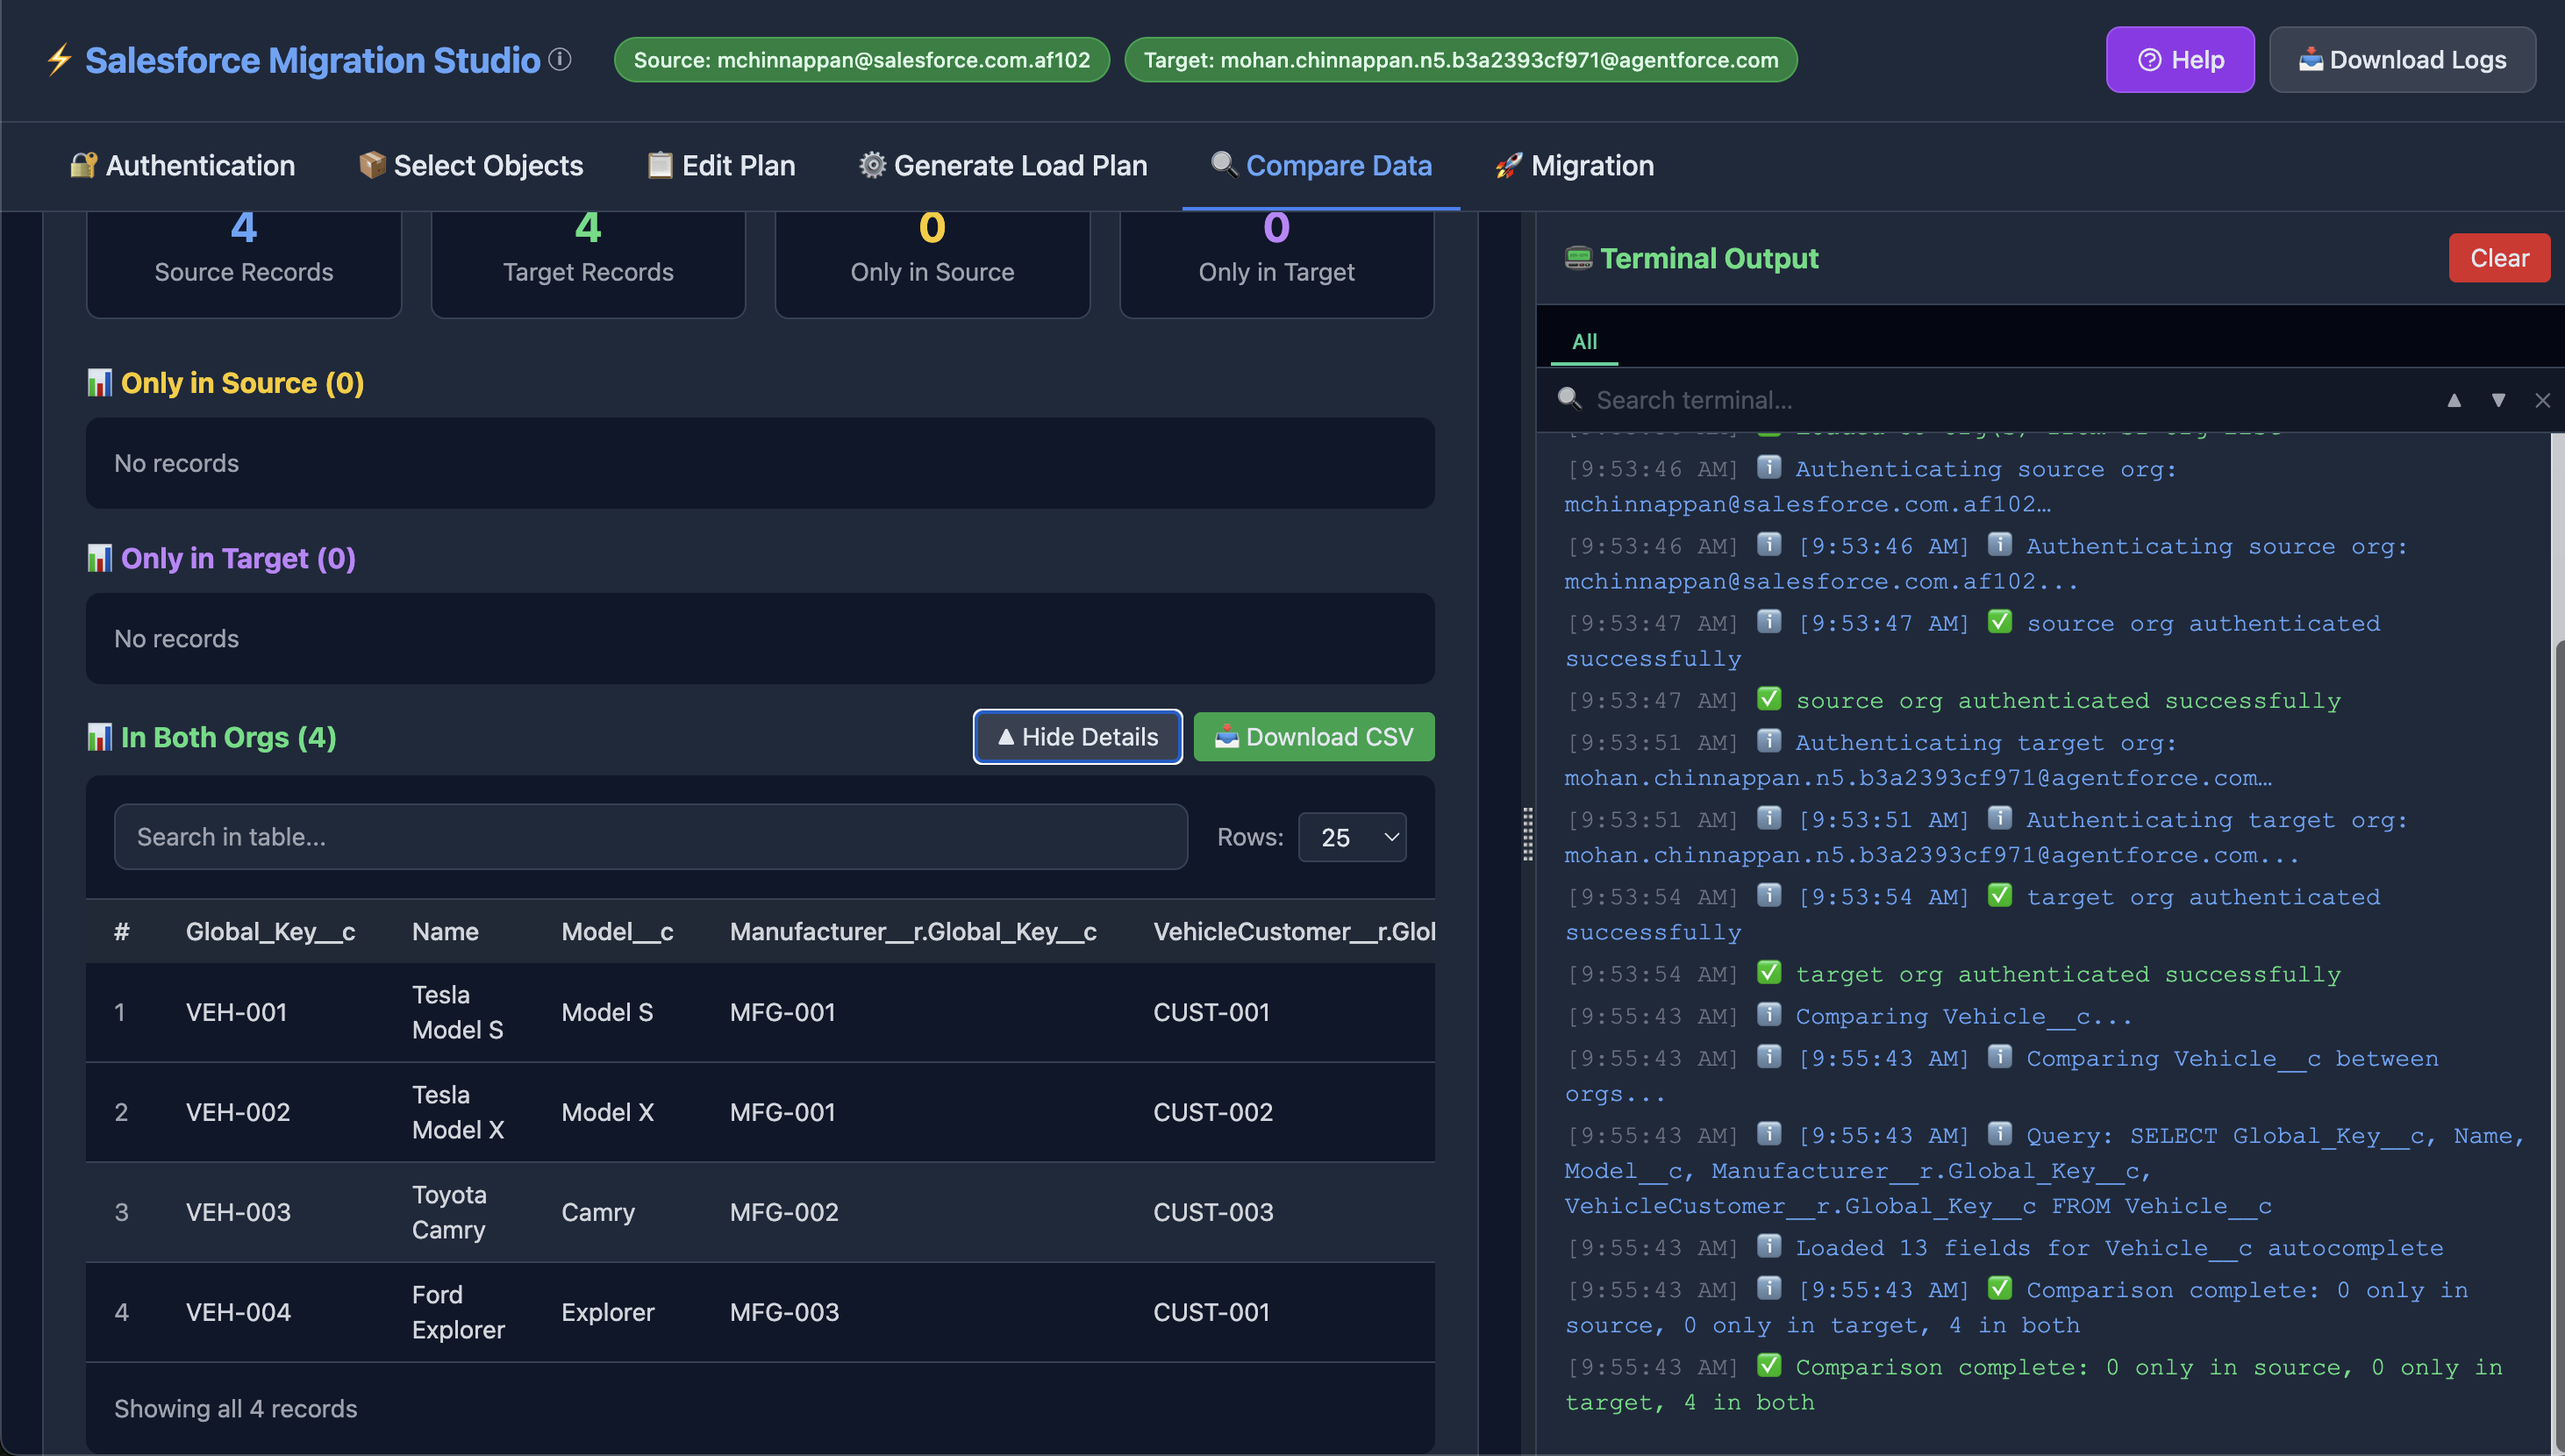Go to the Edit Plan tab
Viewport: 2565px width, 1456px height.
[x=721, y=165]
